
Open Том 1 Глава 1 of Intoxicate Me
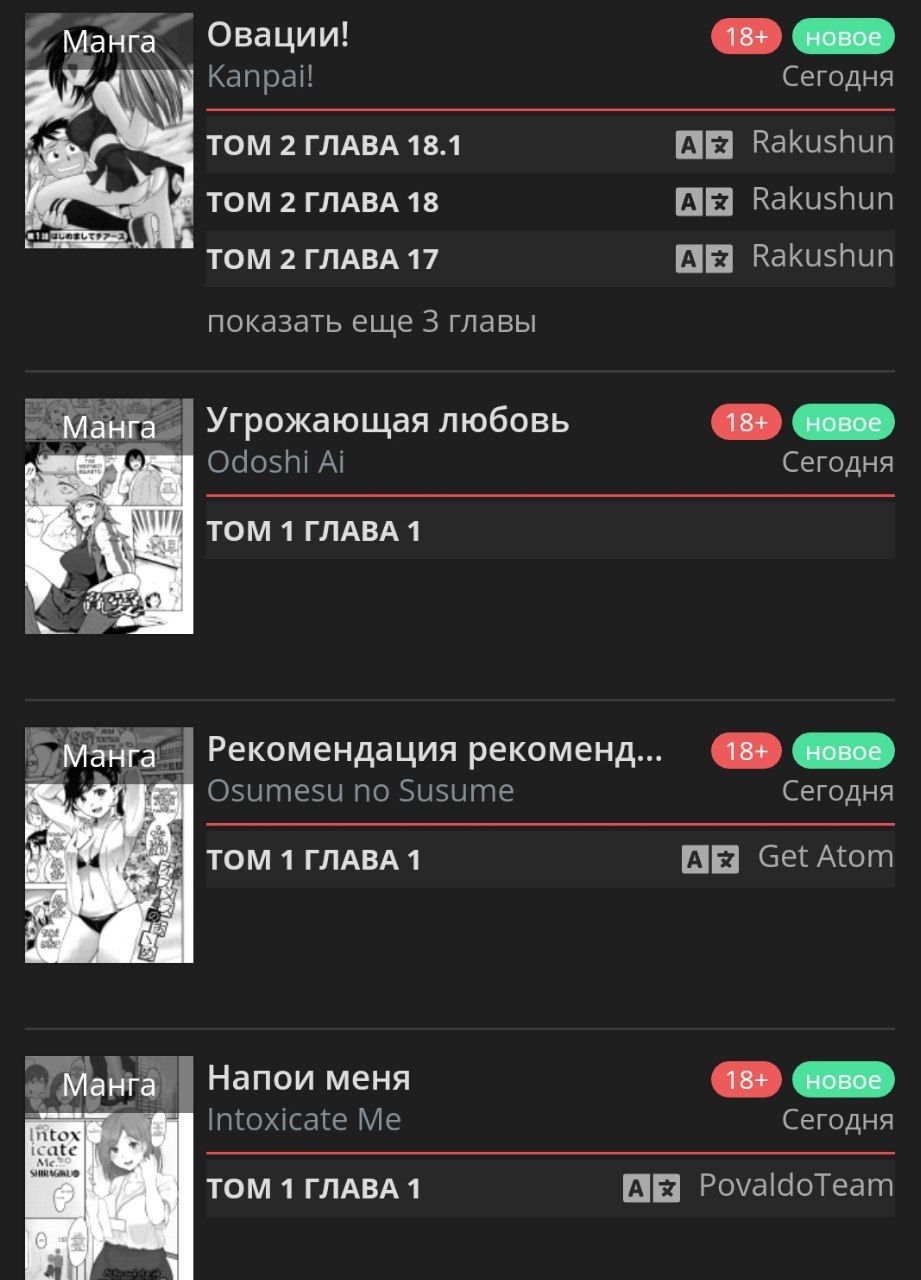(x=550, y=1188)
